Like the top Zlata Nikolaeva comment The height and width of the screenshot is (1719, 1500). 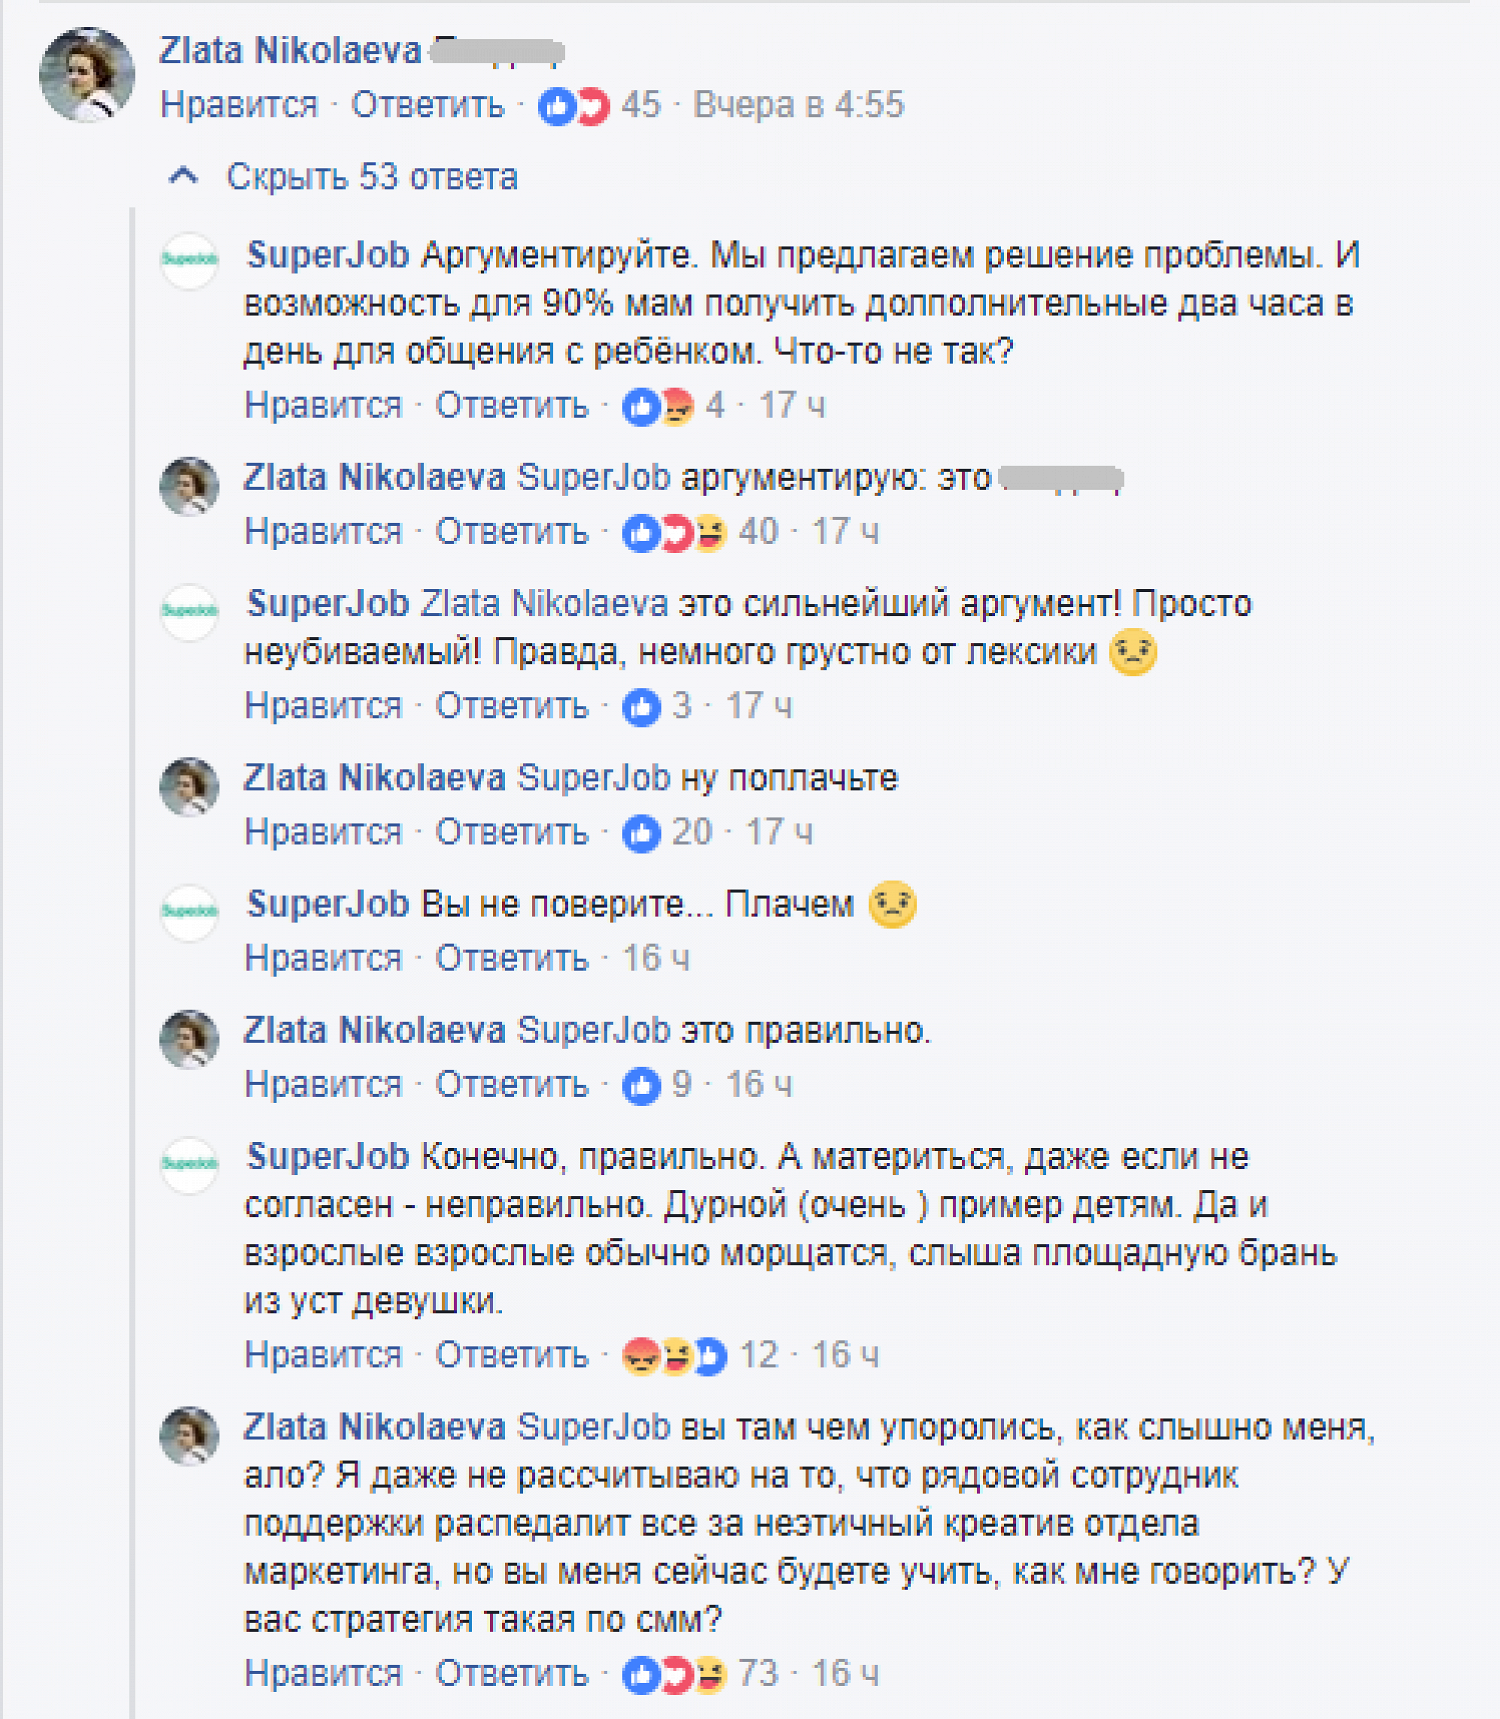(239, 105)
